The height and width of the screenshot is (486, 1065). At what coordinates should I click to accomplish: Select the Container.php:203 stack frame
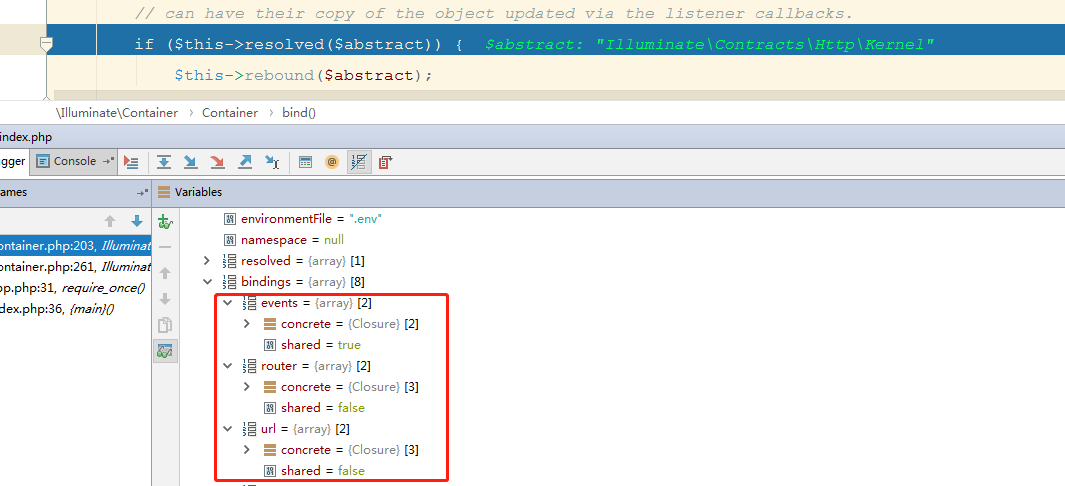coord(75,246)
